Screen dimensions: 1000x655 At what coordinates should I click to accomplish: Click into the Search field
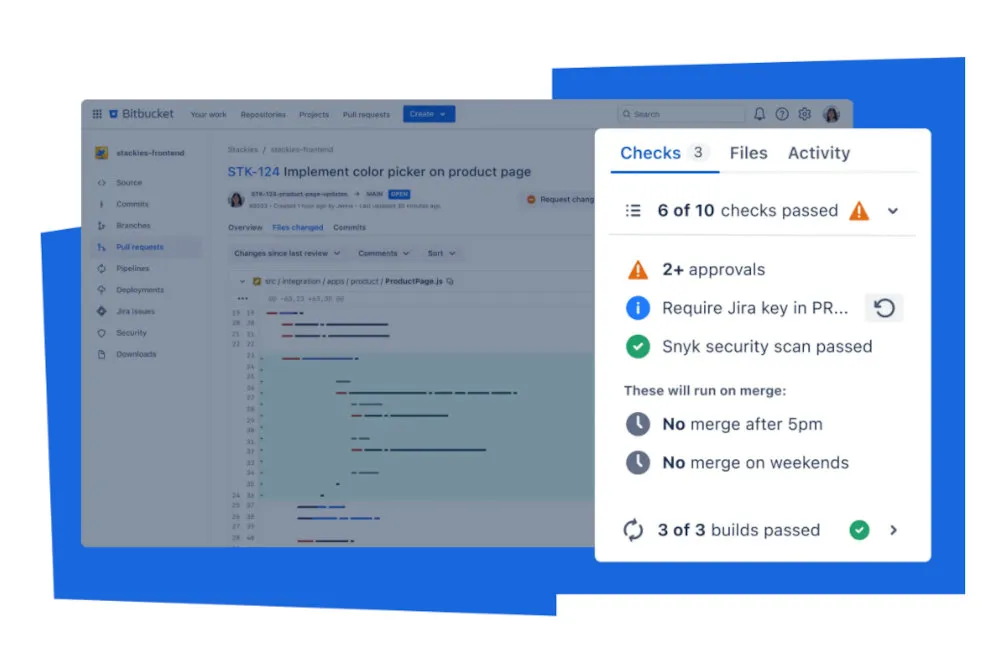[680, 114]
